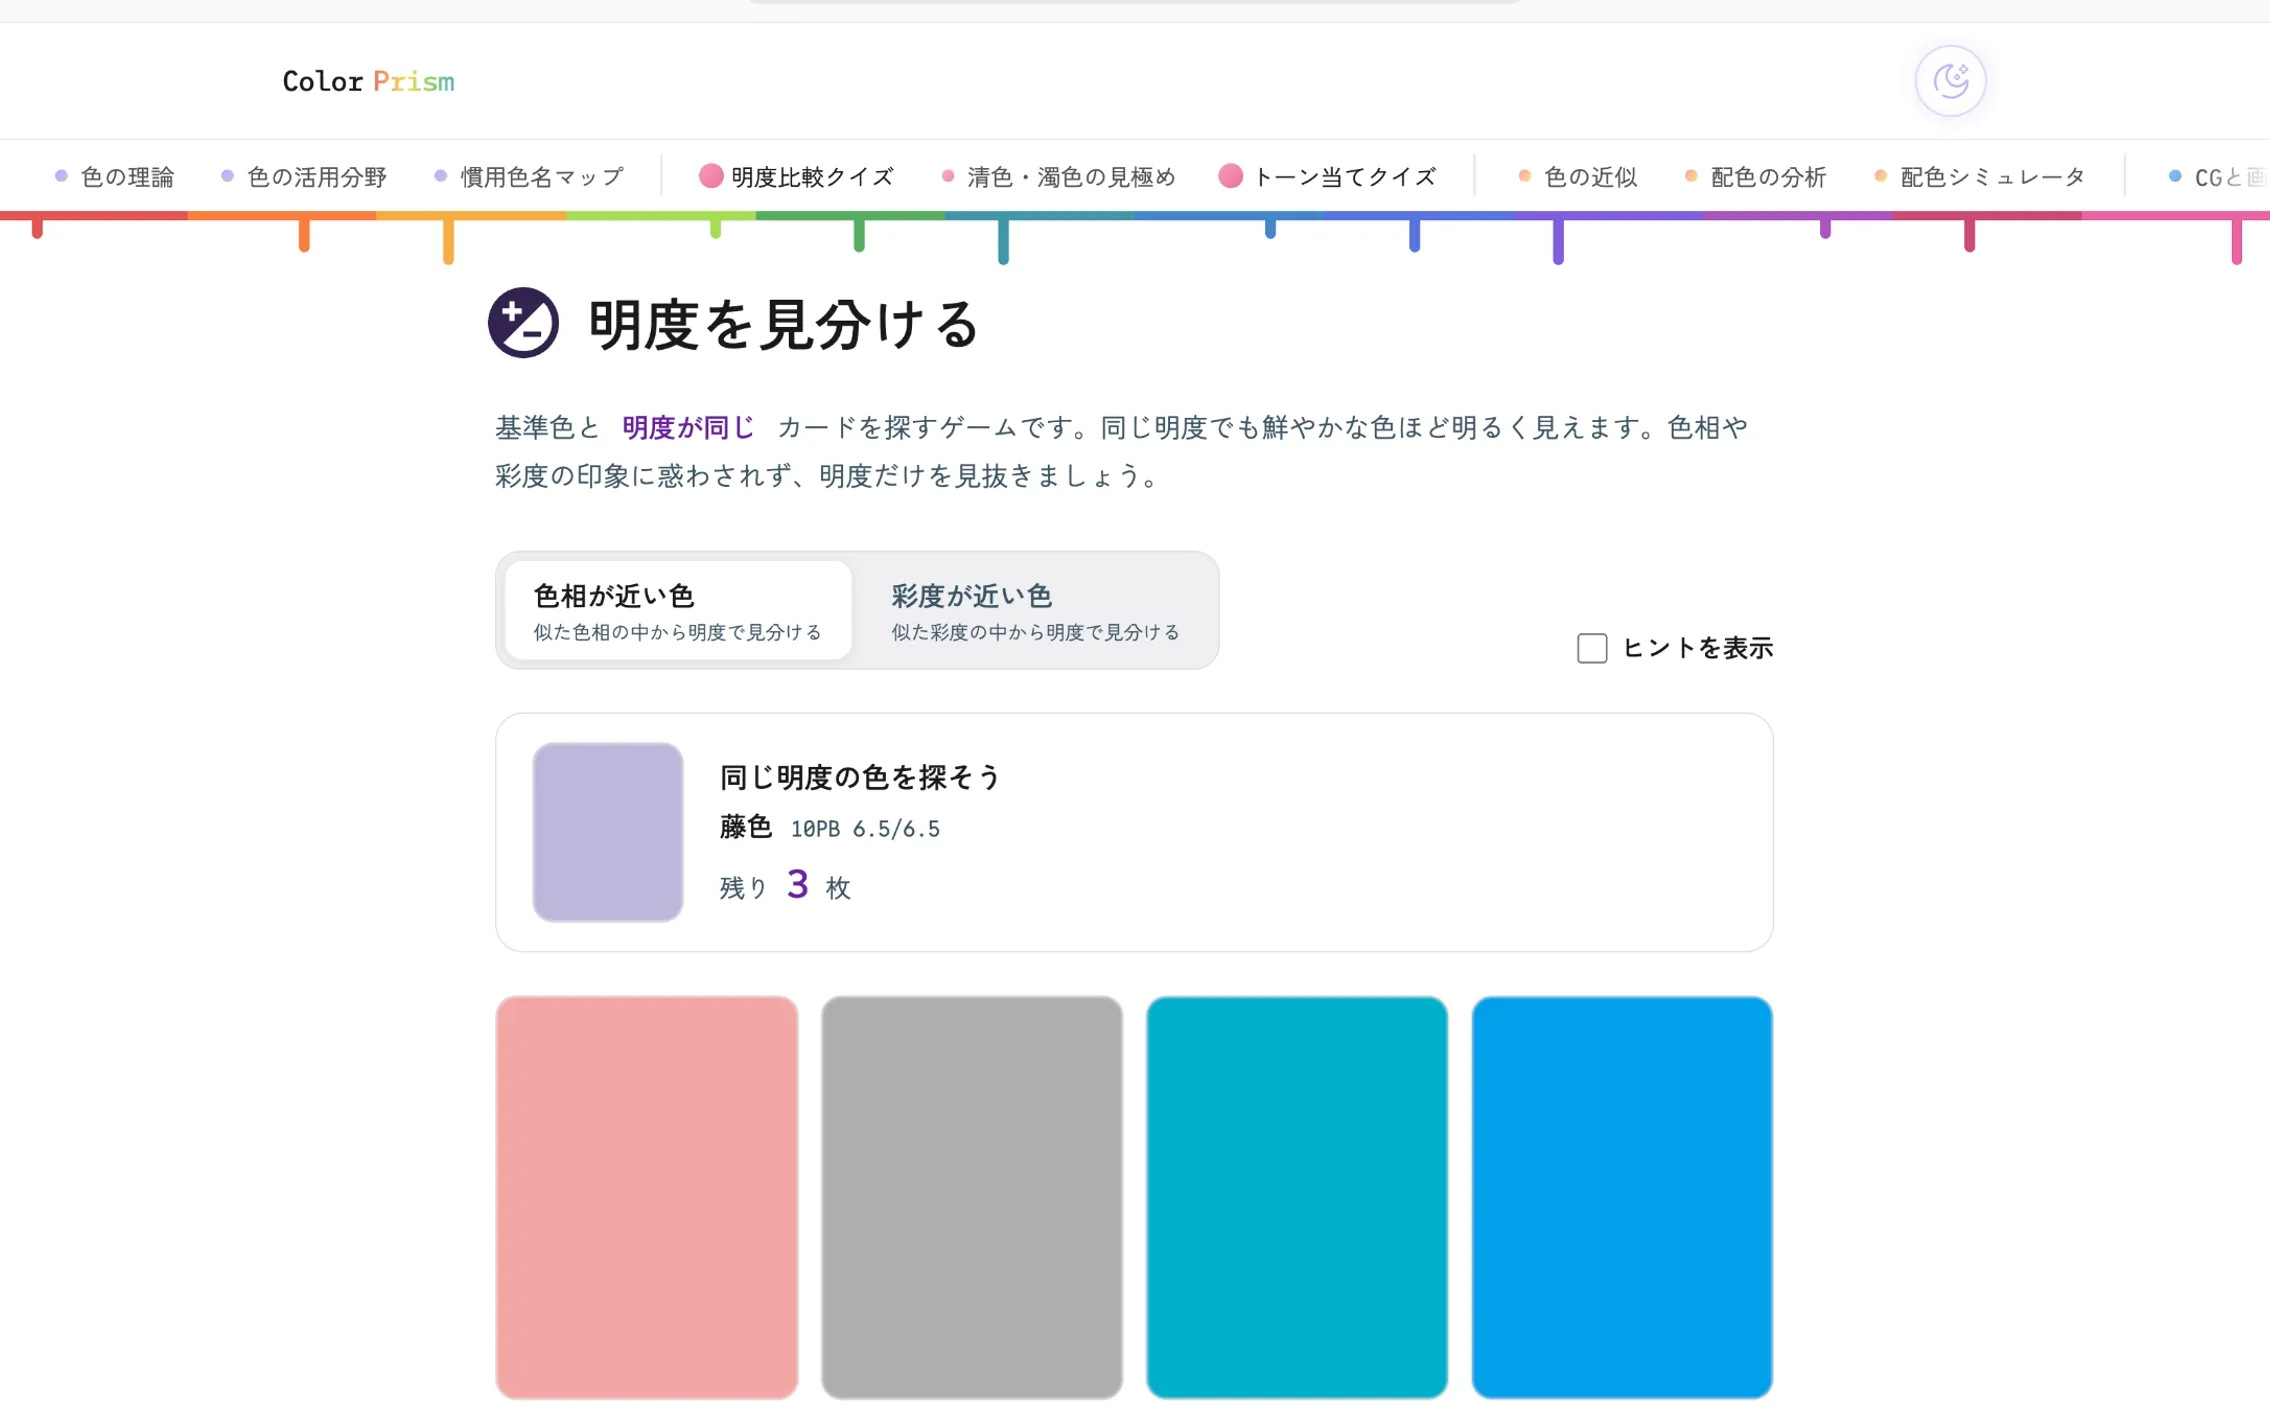Click the brightness plus-minus heading icon
Screen dimensions: 2270x1418
[x=523, y=323]
